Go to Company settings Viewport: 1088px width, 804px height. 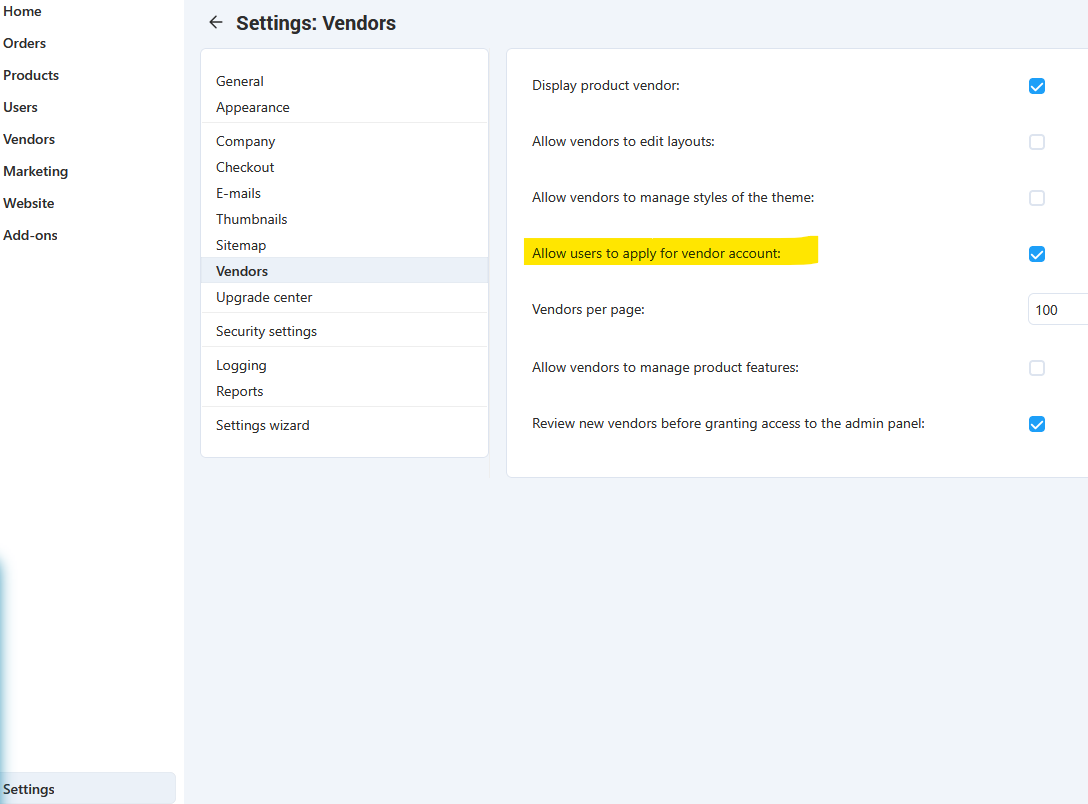pyautogui.click(x=246, y=141)
